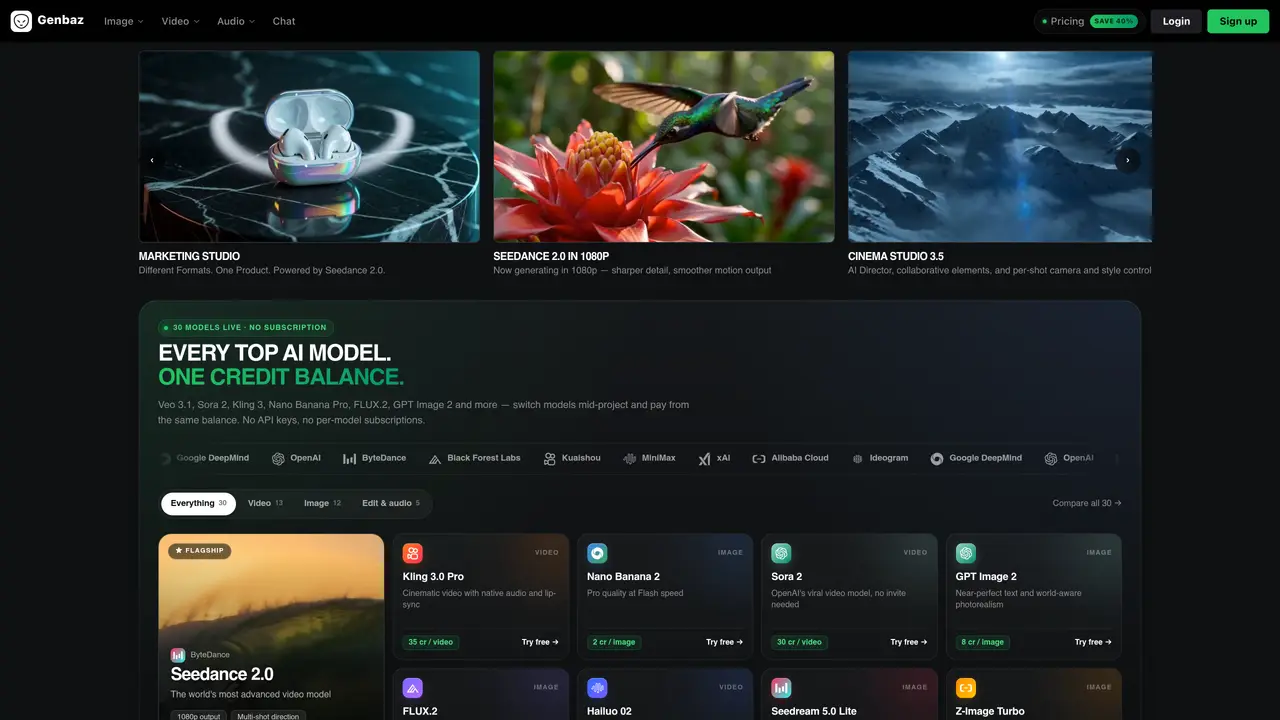
Task: Open Pricing with Save 40% badge
Action: pos(1089,21)
